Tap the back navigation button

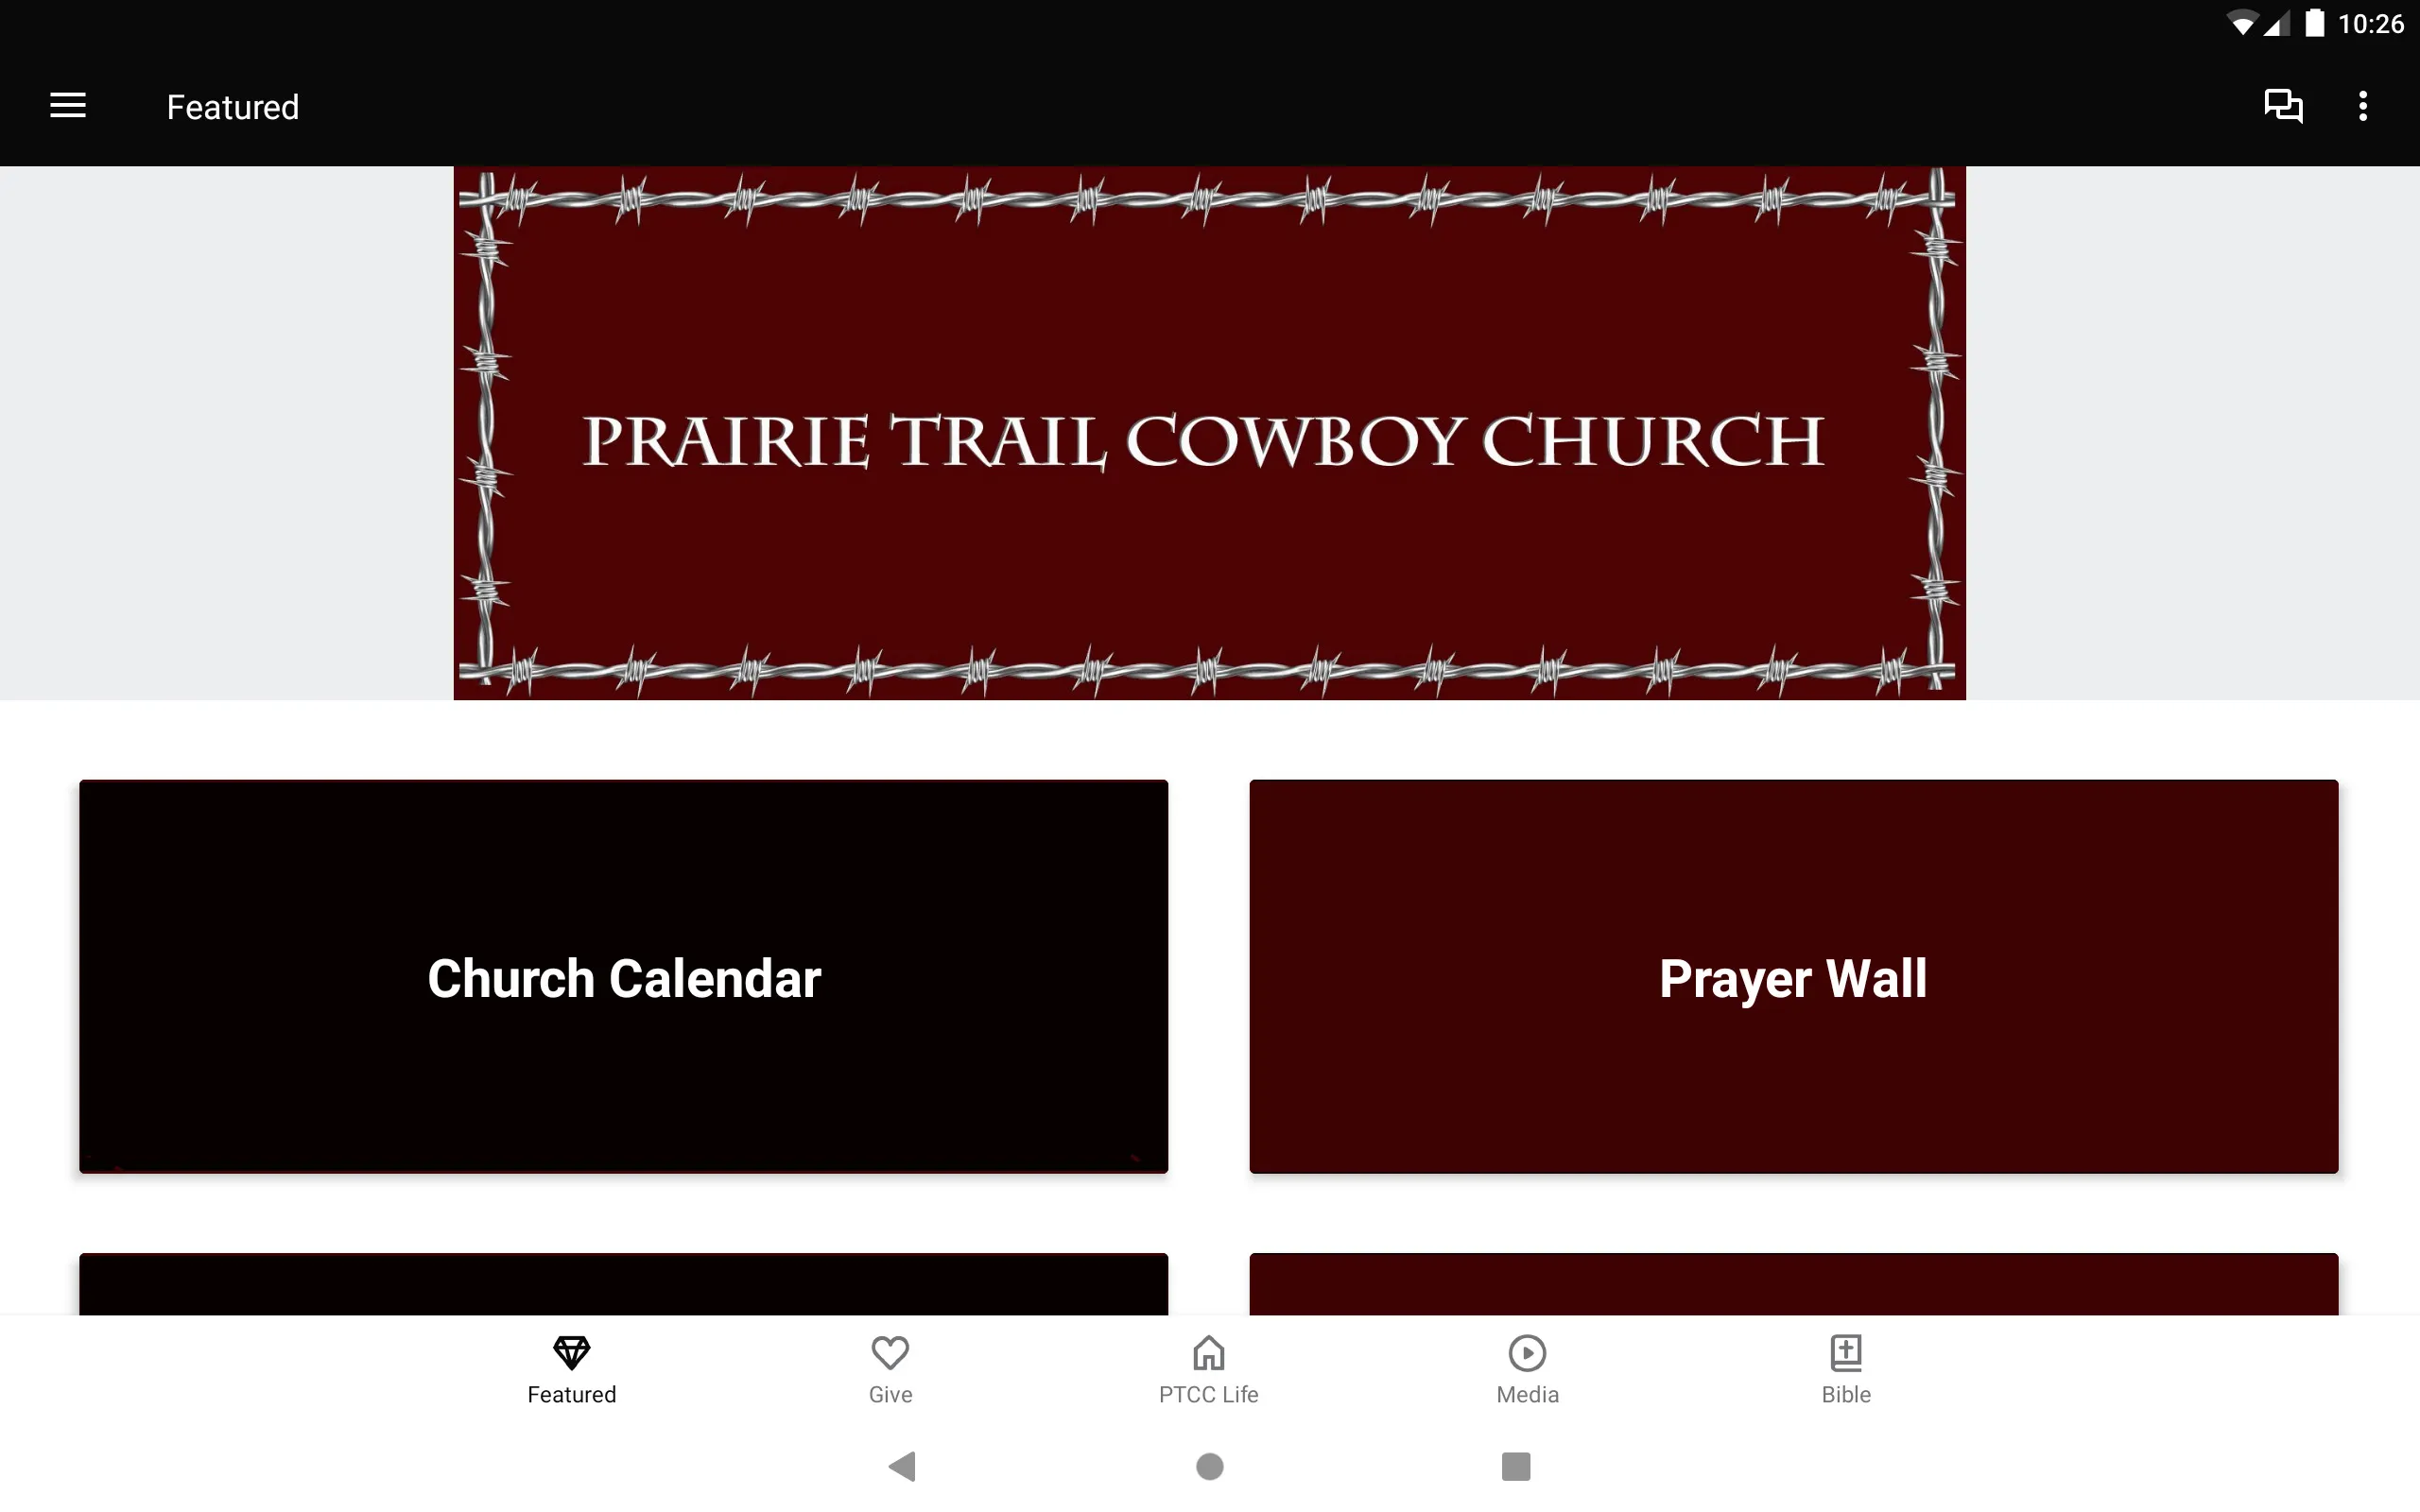click(907, 1465)
